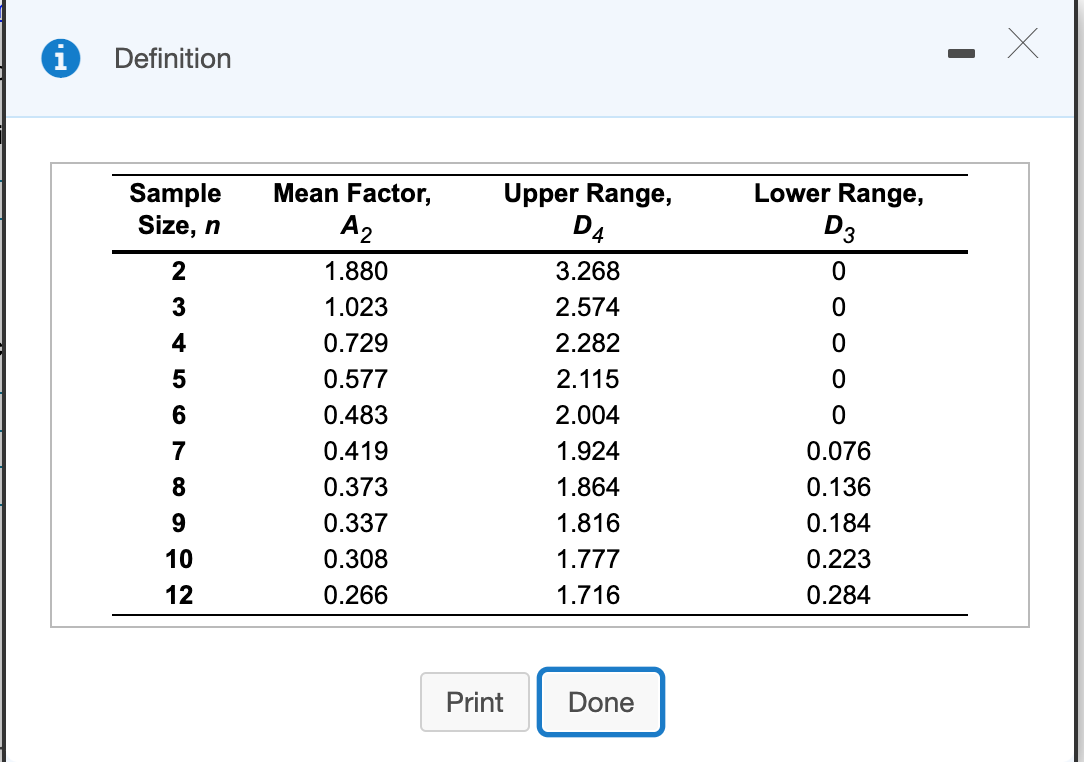
Task: Click the Definition title text
Action: pyautogui.click(x=172, y=59)
